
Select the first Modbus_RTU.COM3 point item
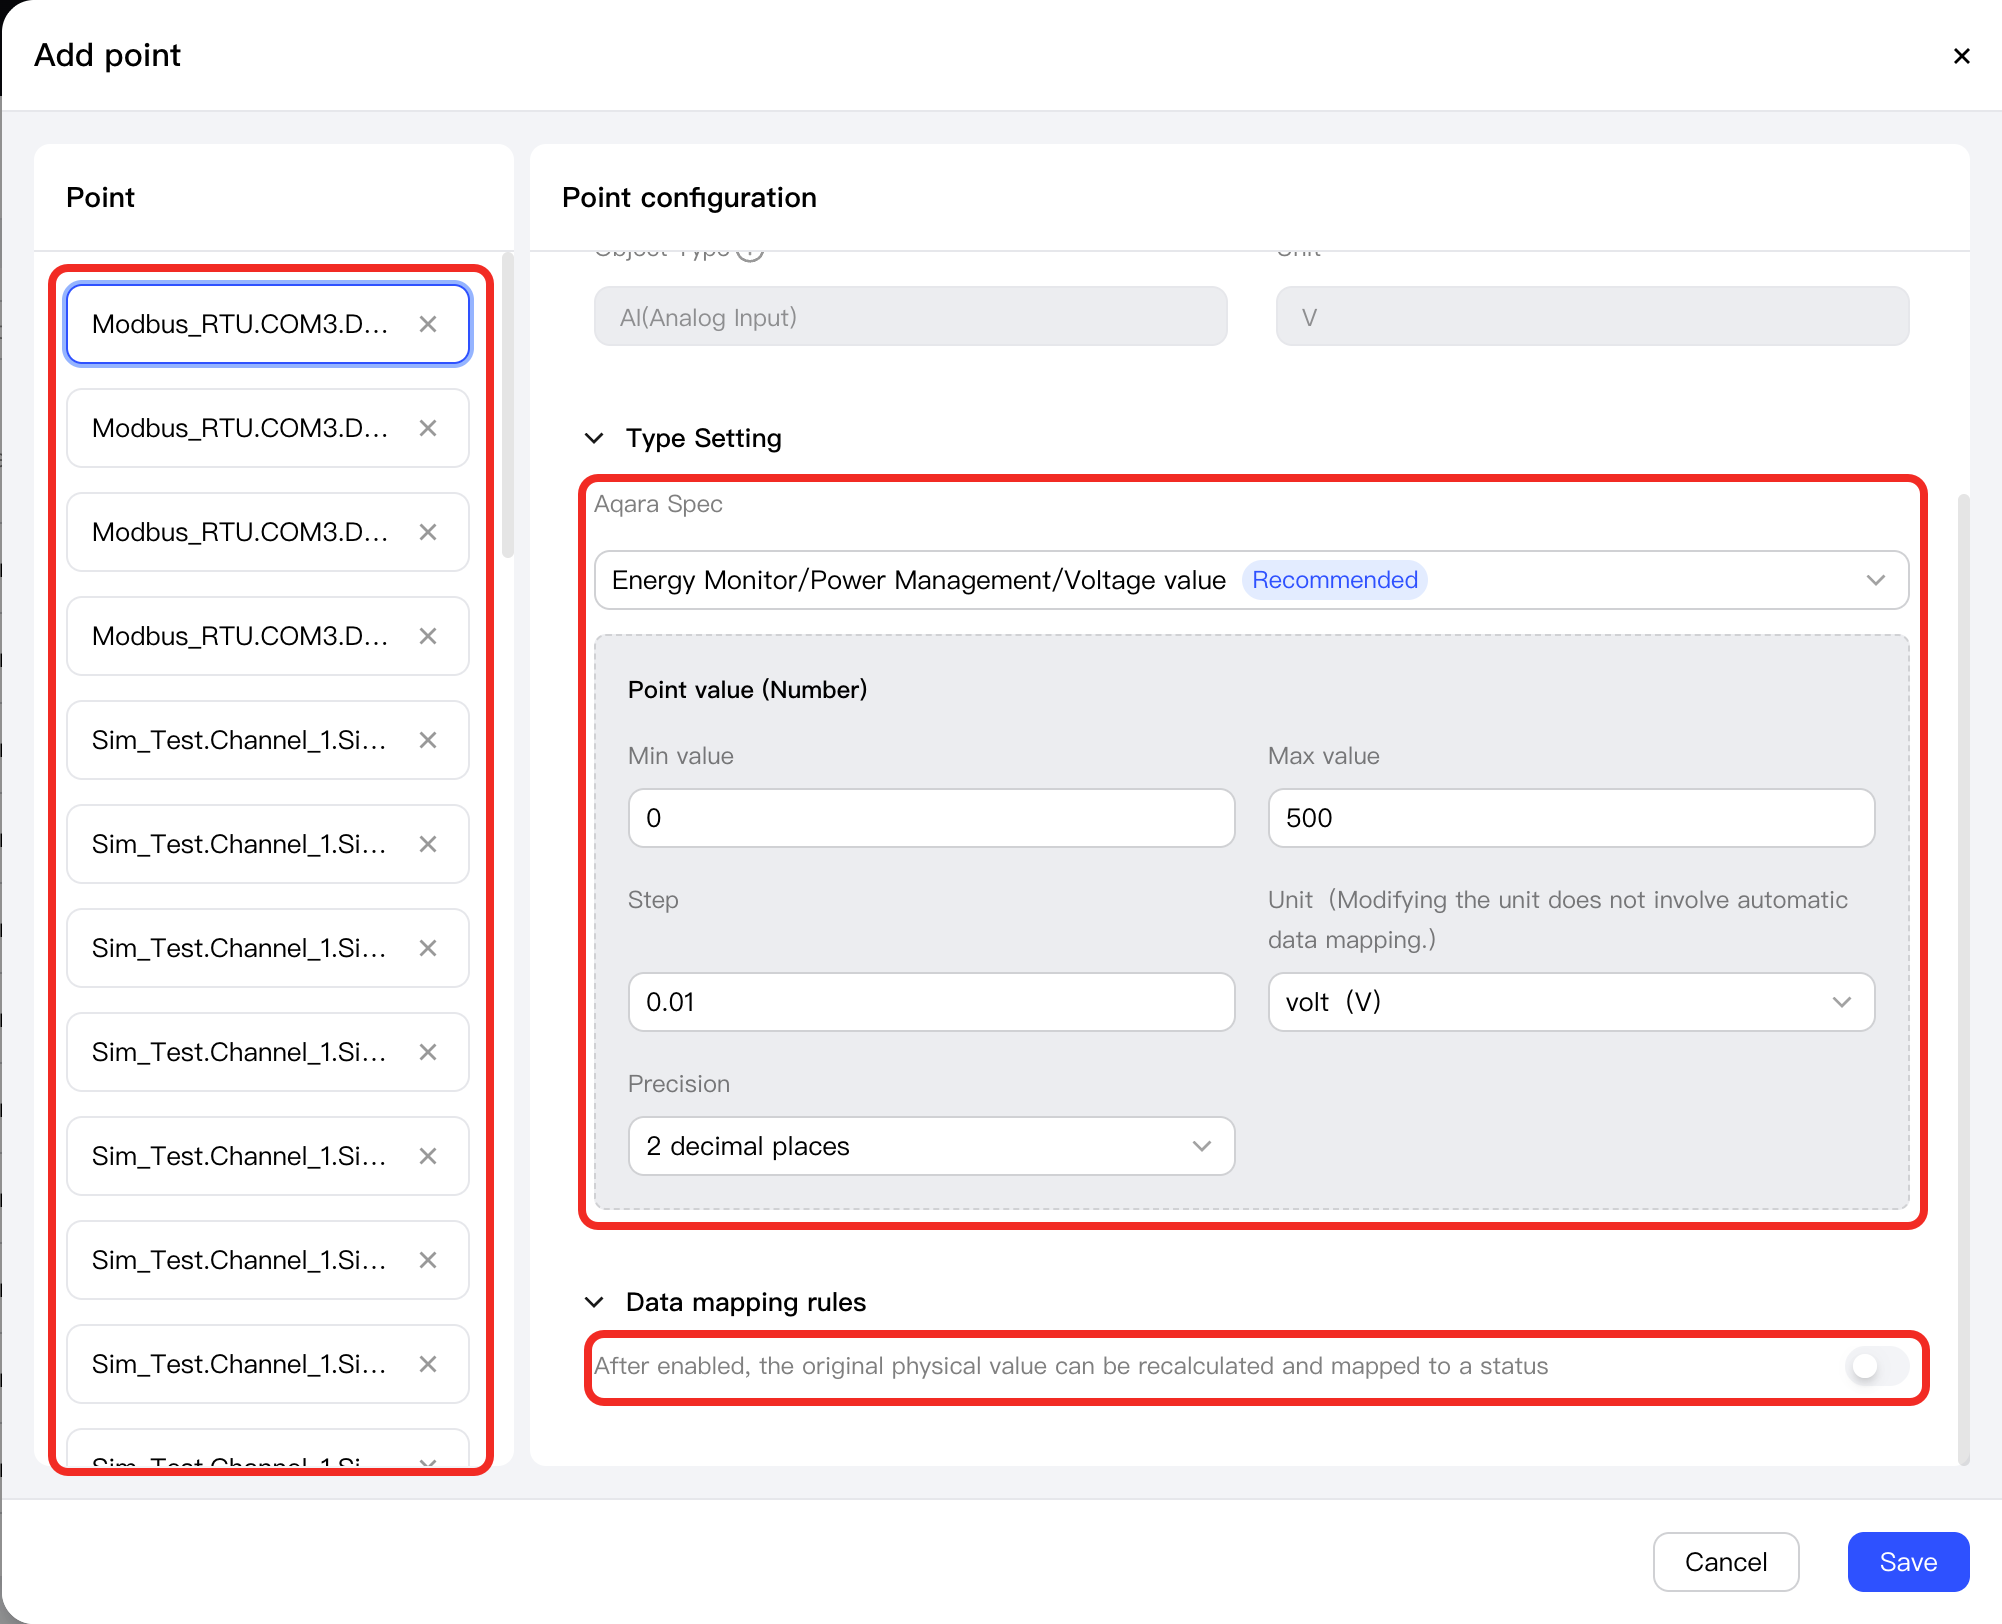268,324
